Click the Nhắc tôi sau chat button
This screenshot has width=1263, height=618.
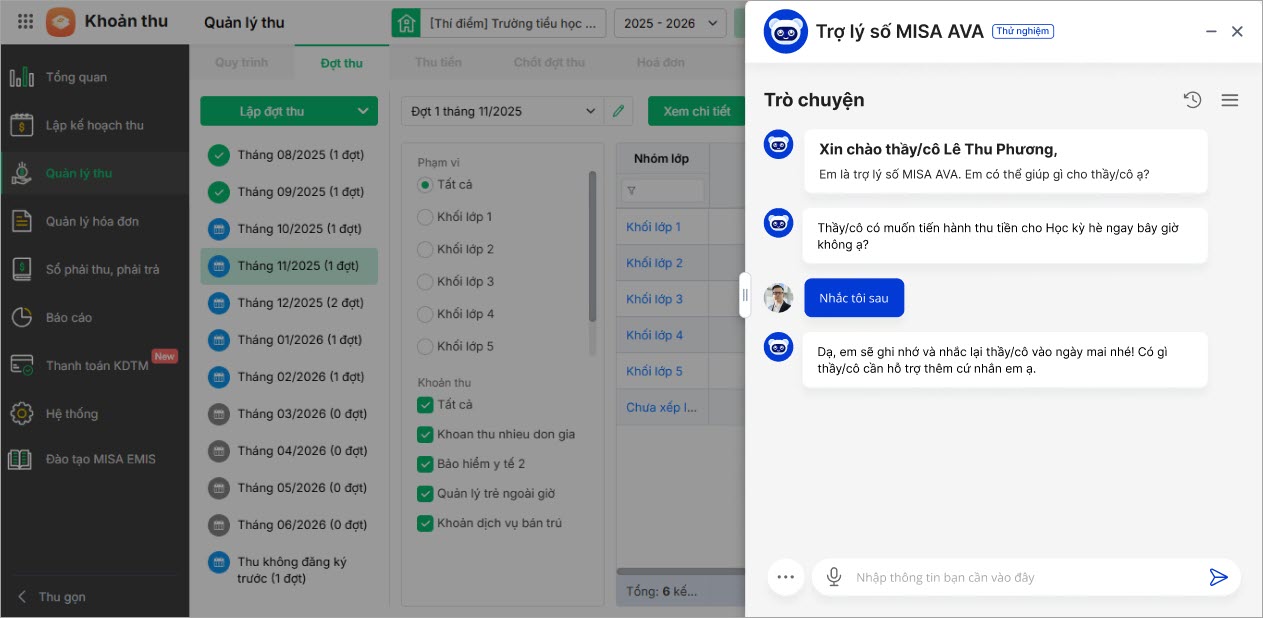point(854,298)
